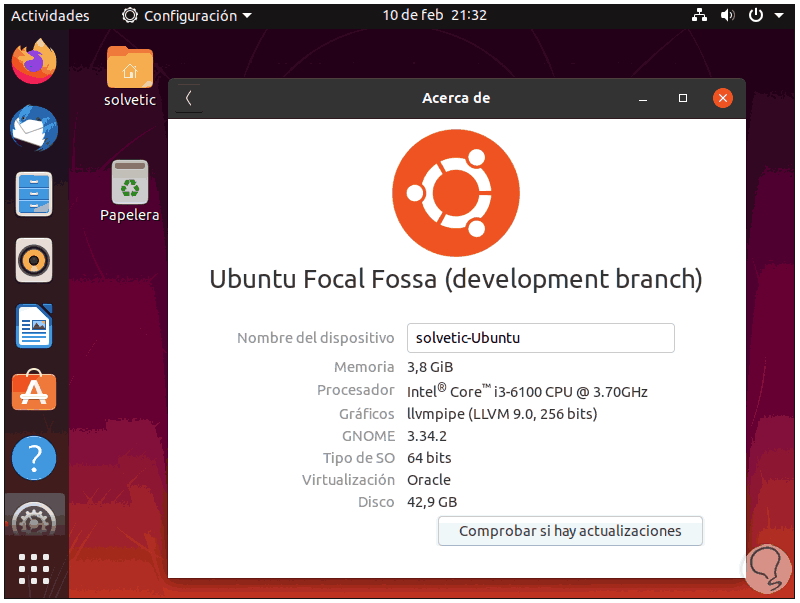This screenshot has height=603, width=800.
Task: Go back using the header arrow
Action: (x=188, y=98)
